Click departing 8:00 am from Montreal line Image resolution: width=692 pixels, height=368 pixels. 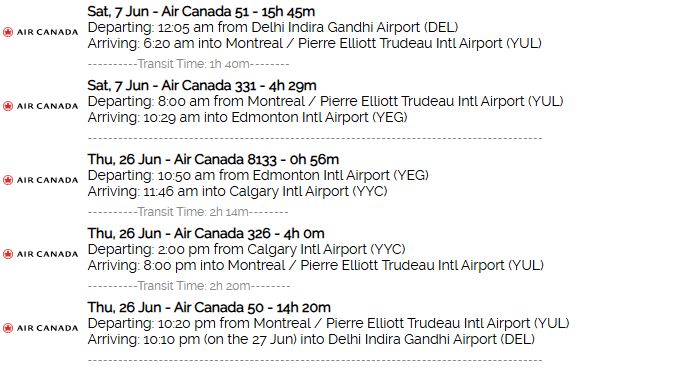(x=326, y=101)
